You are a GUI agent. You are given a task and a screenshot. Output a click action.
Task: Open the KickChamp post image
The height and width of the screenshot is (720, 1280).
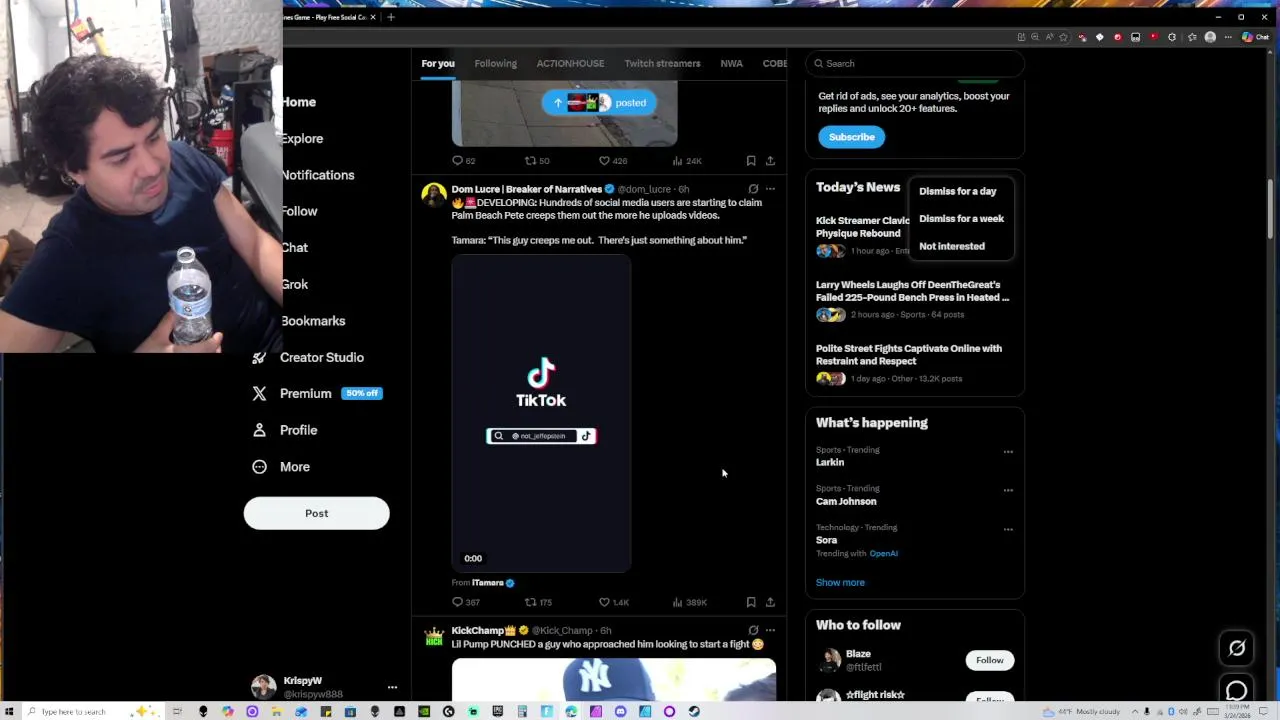(x=614, y=679)
